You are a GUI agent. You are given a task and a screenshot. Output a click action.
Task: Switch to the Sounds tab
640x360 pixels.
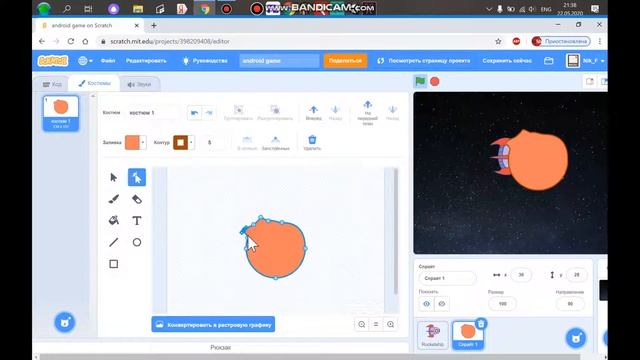tap(139, 84)
